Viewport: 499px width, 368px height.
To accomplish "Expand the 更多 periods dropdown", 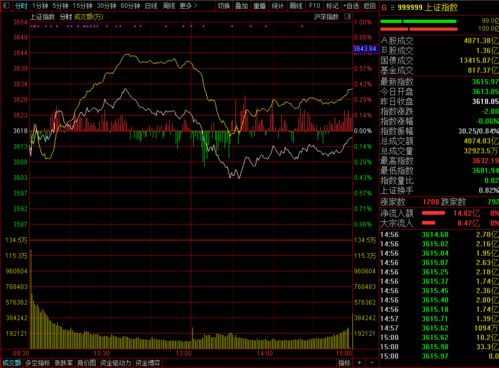I will [x=188, y=6].
